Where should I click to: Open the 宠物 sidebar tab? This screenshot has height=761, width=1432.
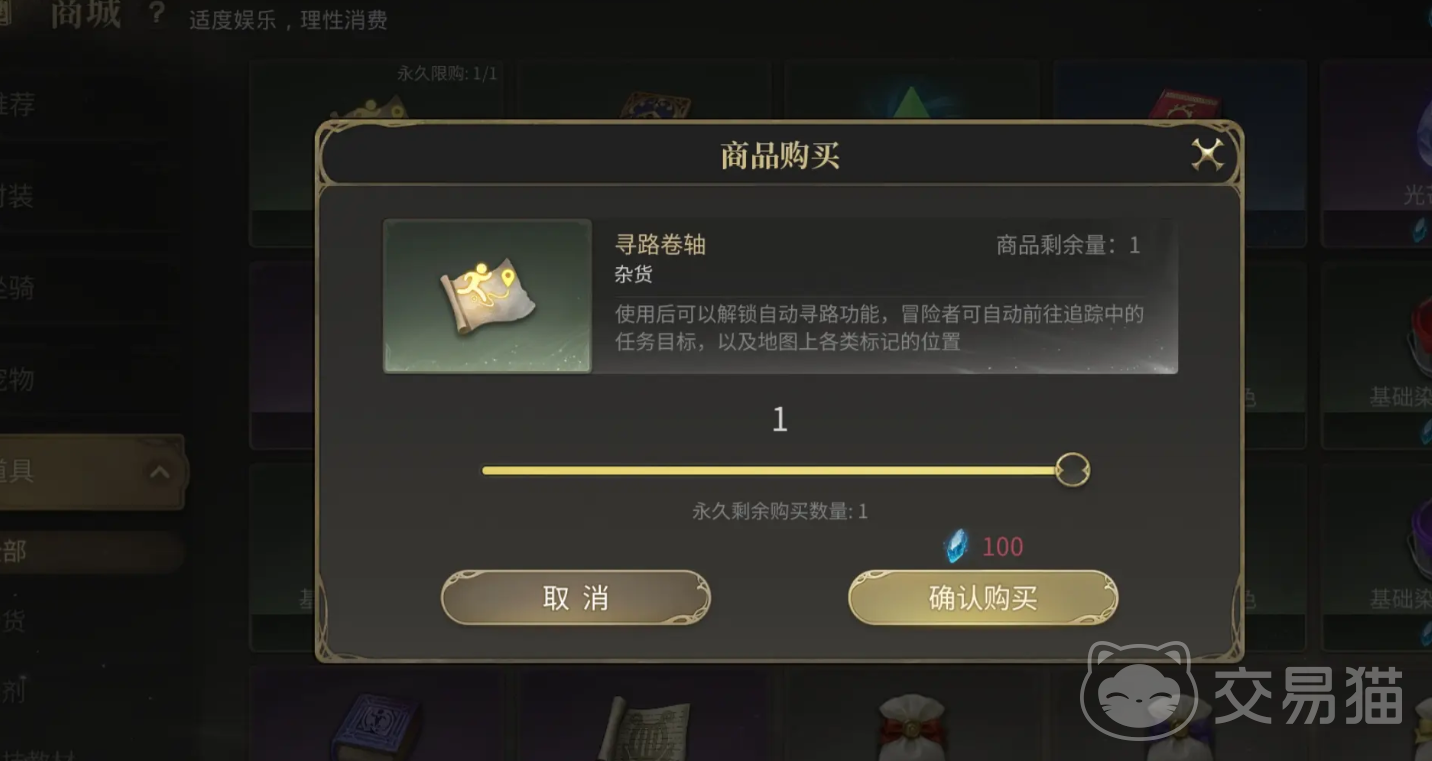(x=17, y=380)
